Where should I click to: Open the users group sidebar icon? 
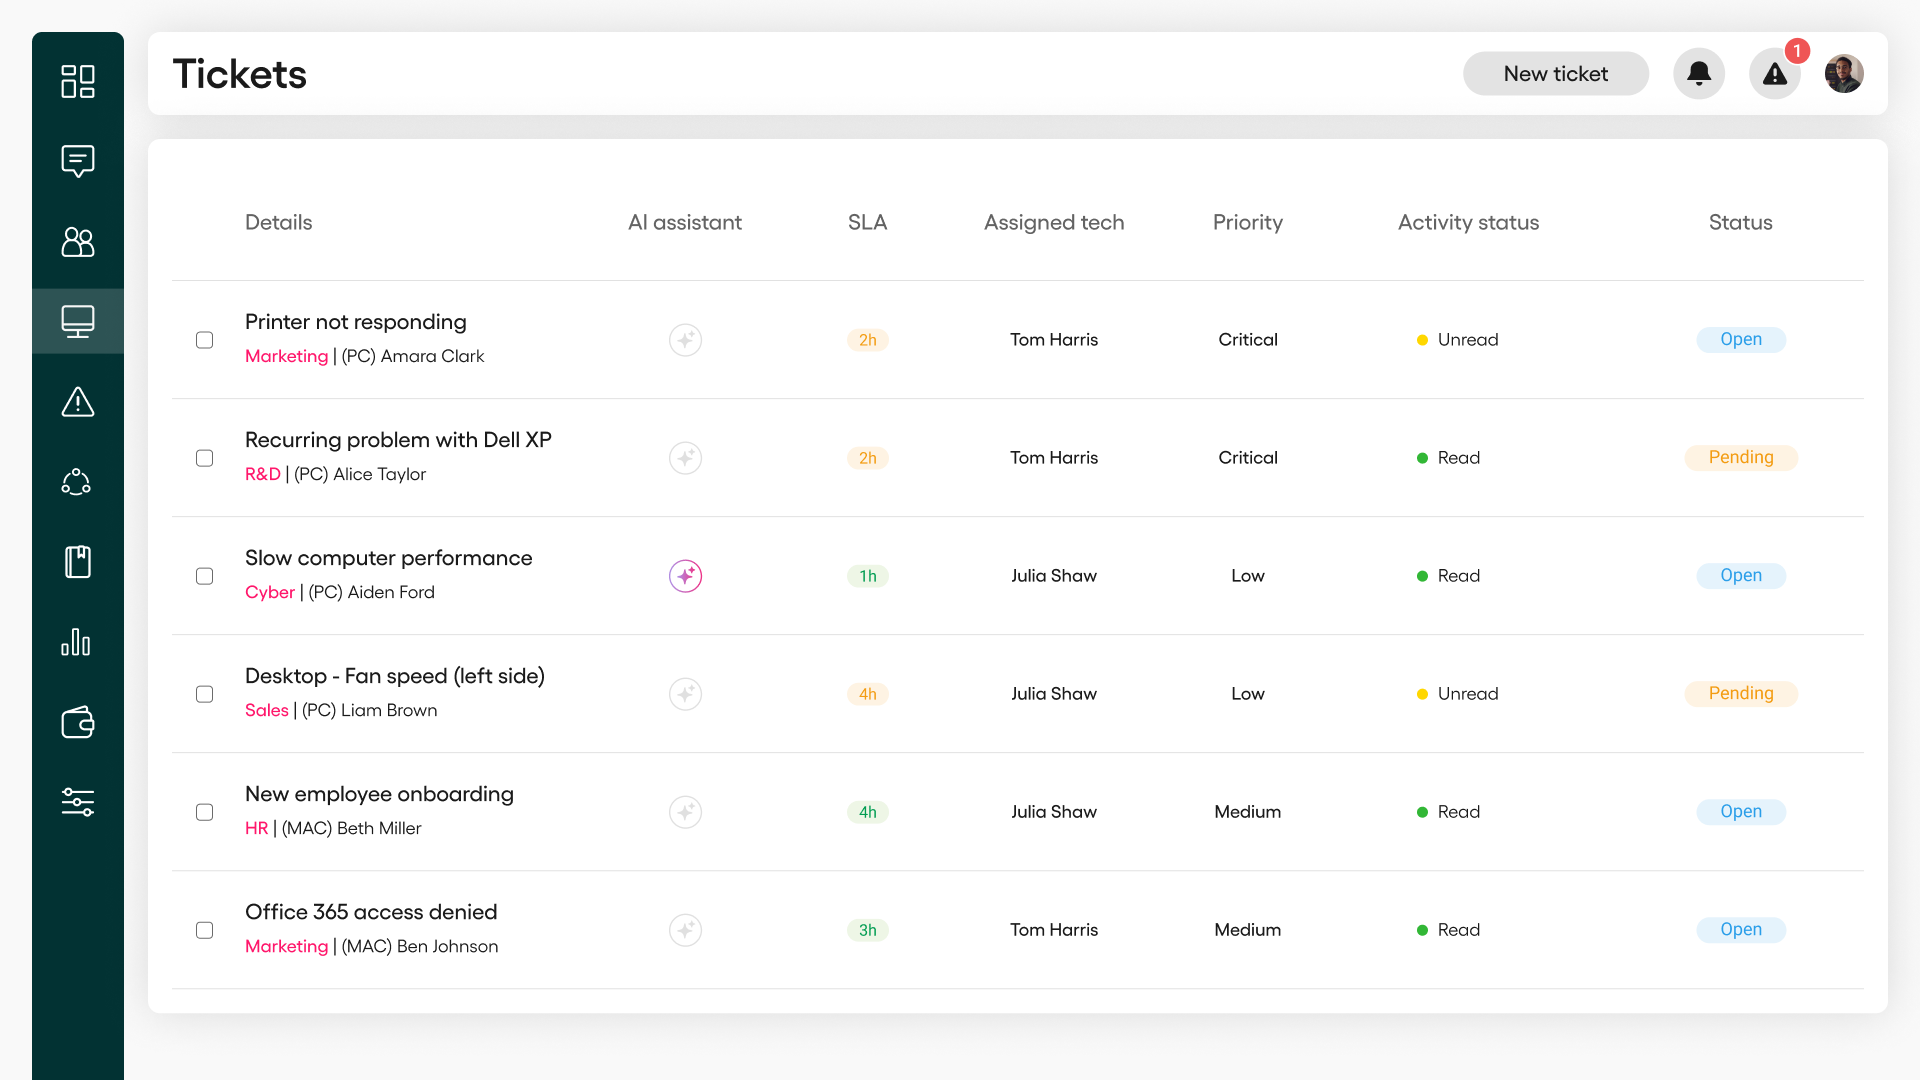pyautogui.click(x=77, y=241)
